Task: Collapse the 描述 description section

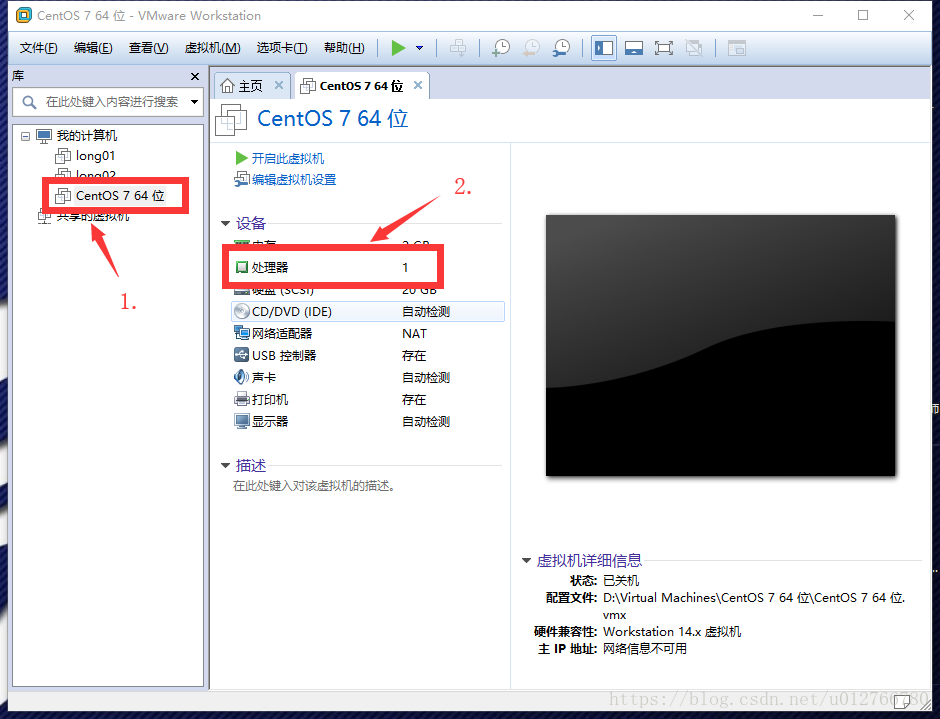Action: click(x=225, y=465)
